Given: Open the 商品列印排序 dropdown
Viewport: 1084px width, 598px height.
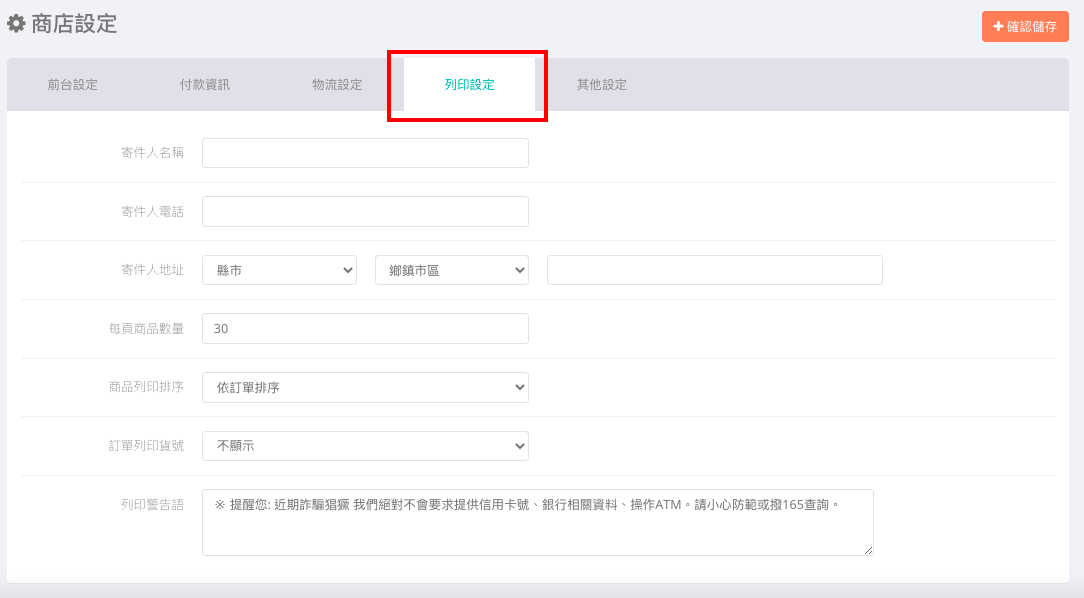Looking at the screenshot, I should [365, 387].
